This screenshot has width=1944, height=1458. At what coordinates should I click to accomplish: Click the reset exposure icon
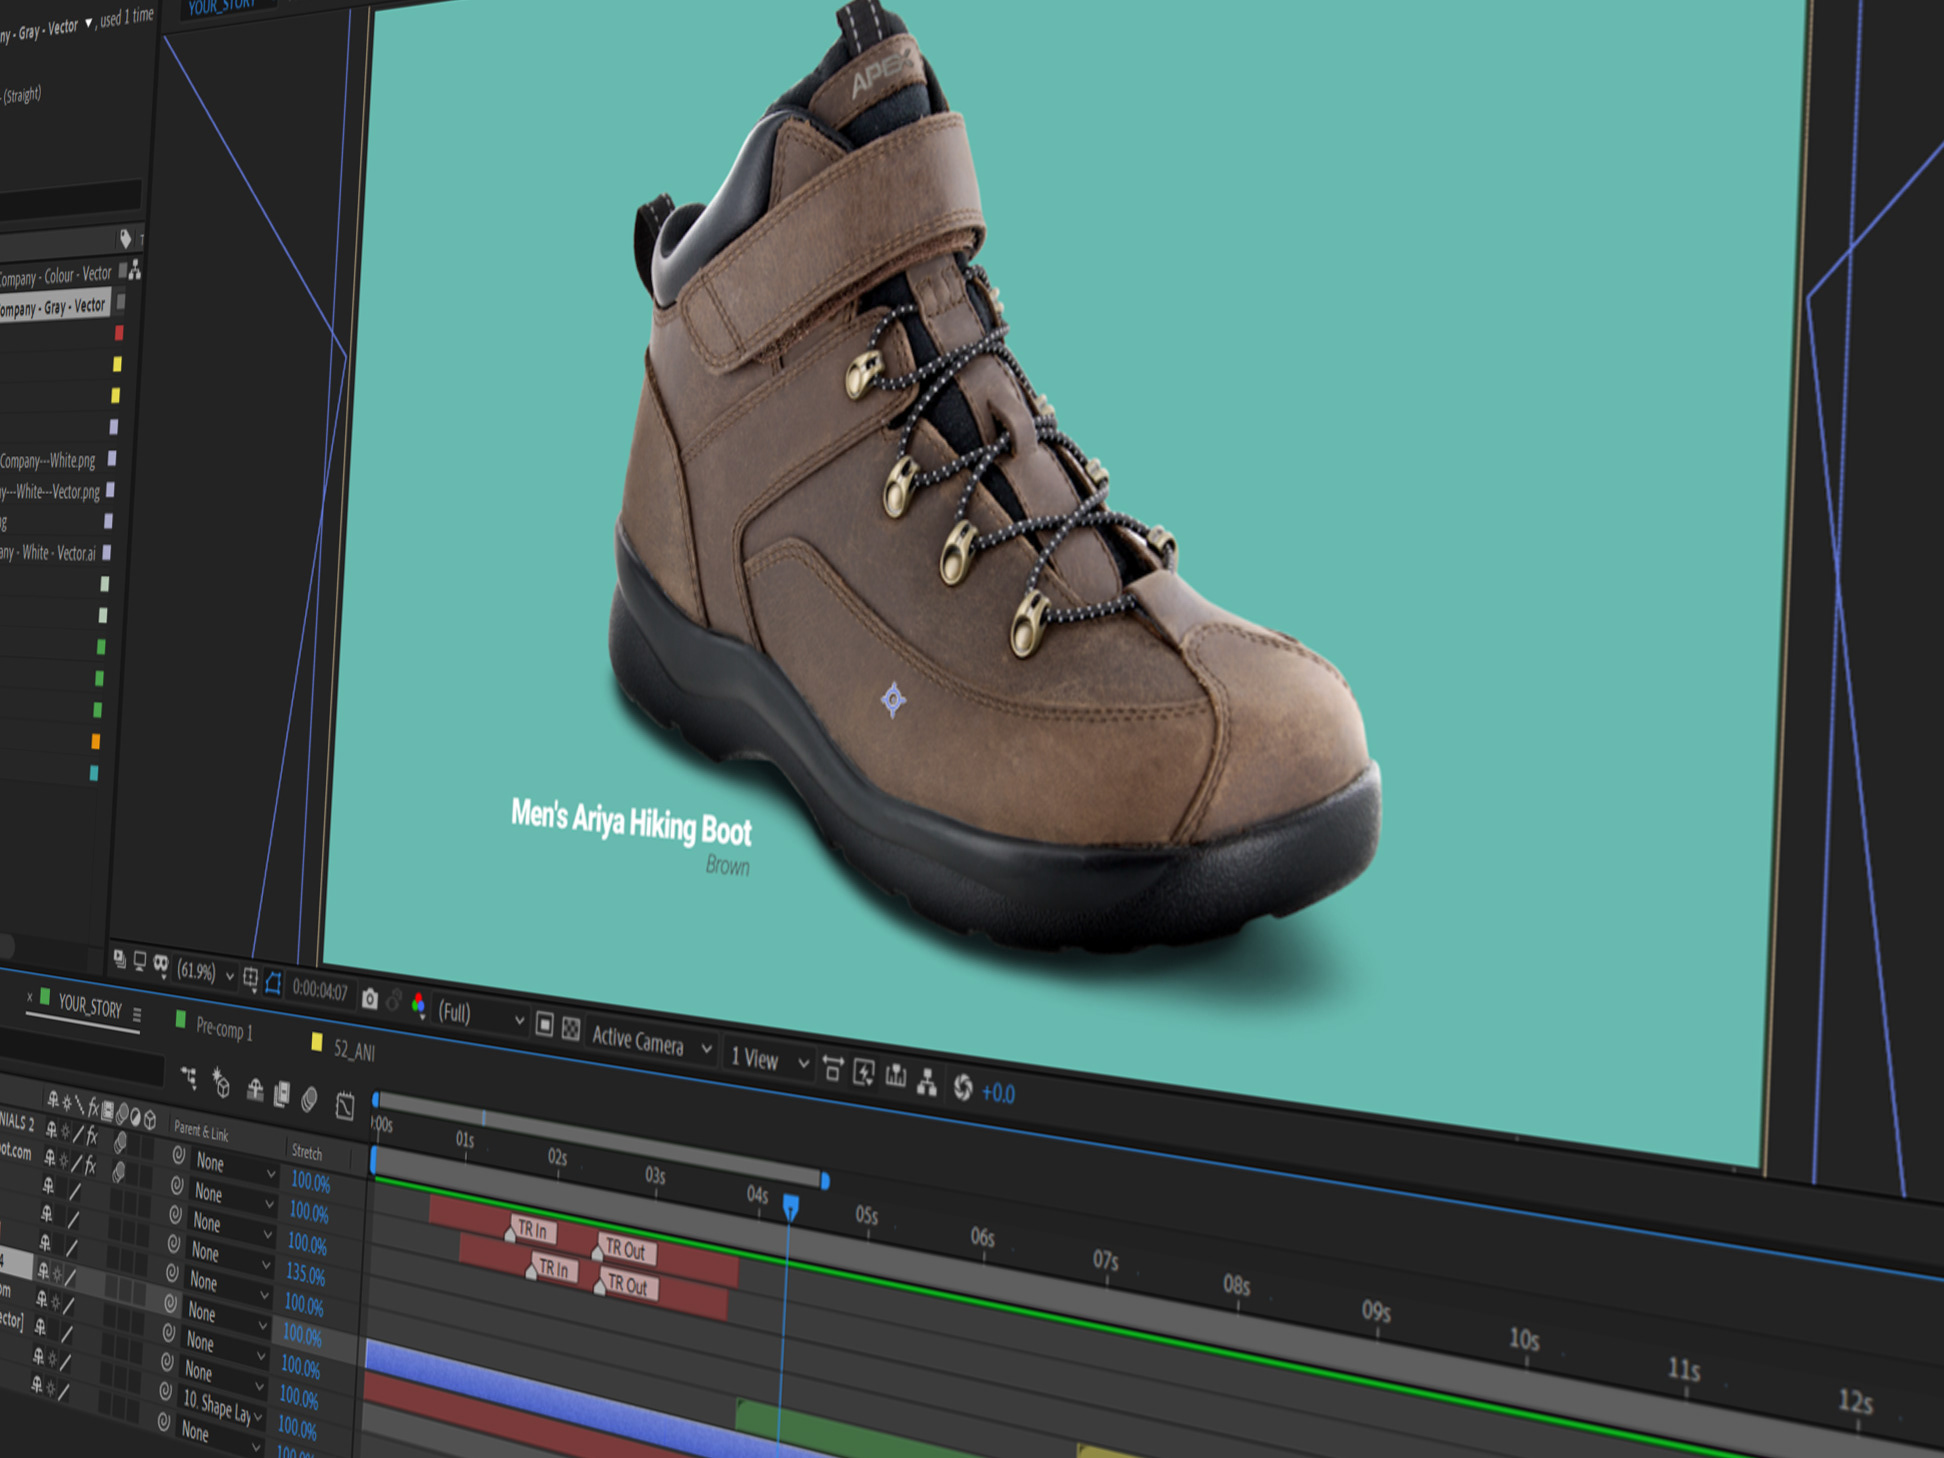pyautogui.click(x=962, y=1087)
